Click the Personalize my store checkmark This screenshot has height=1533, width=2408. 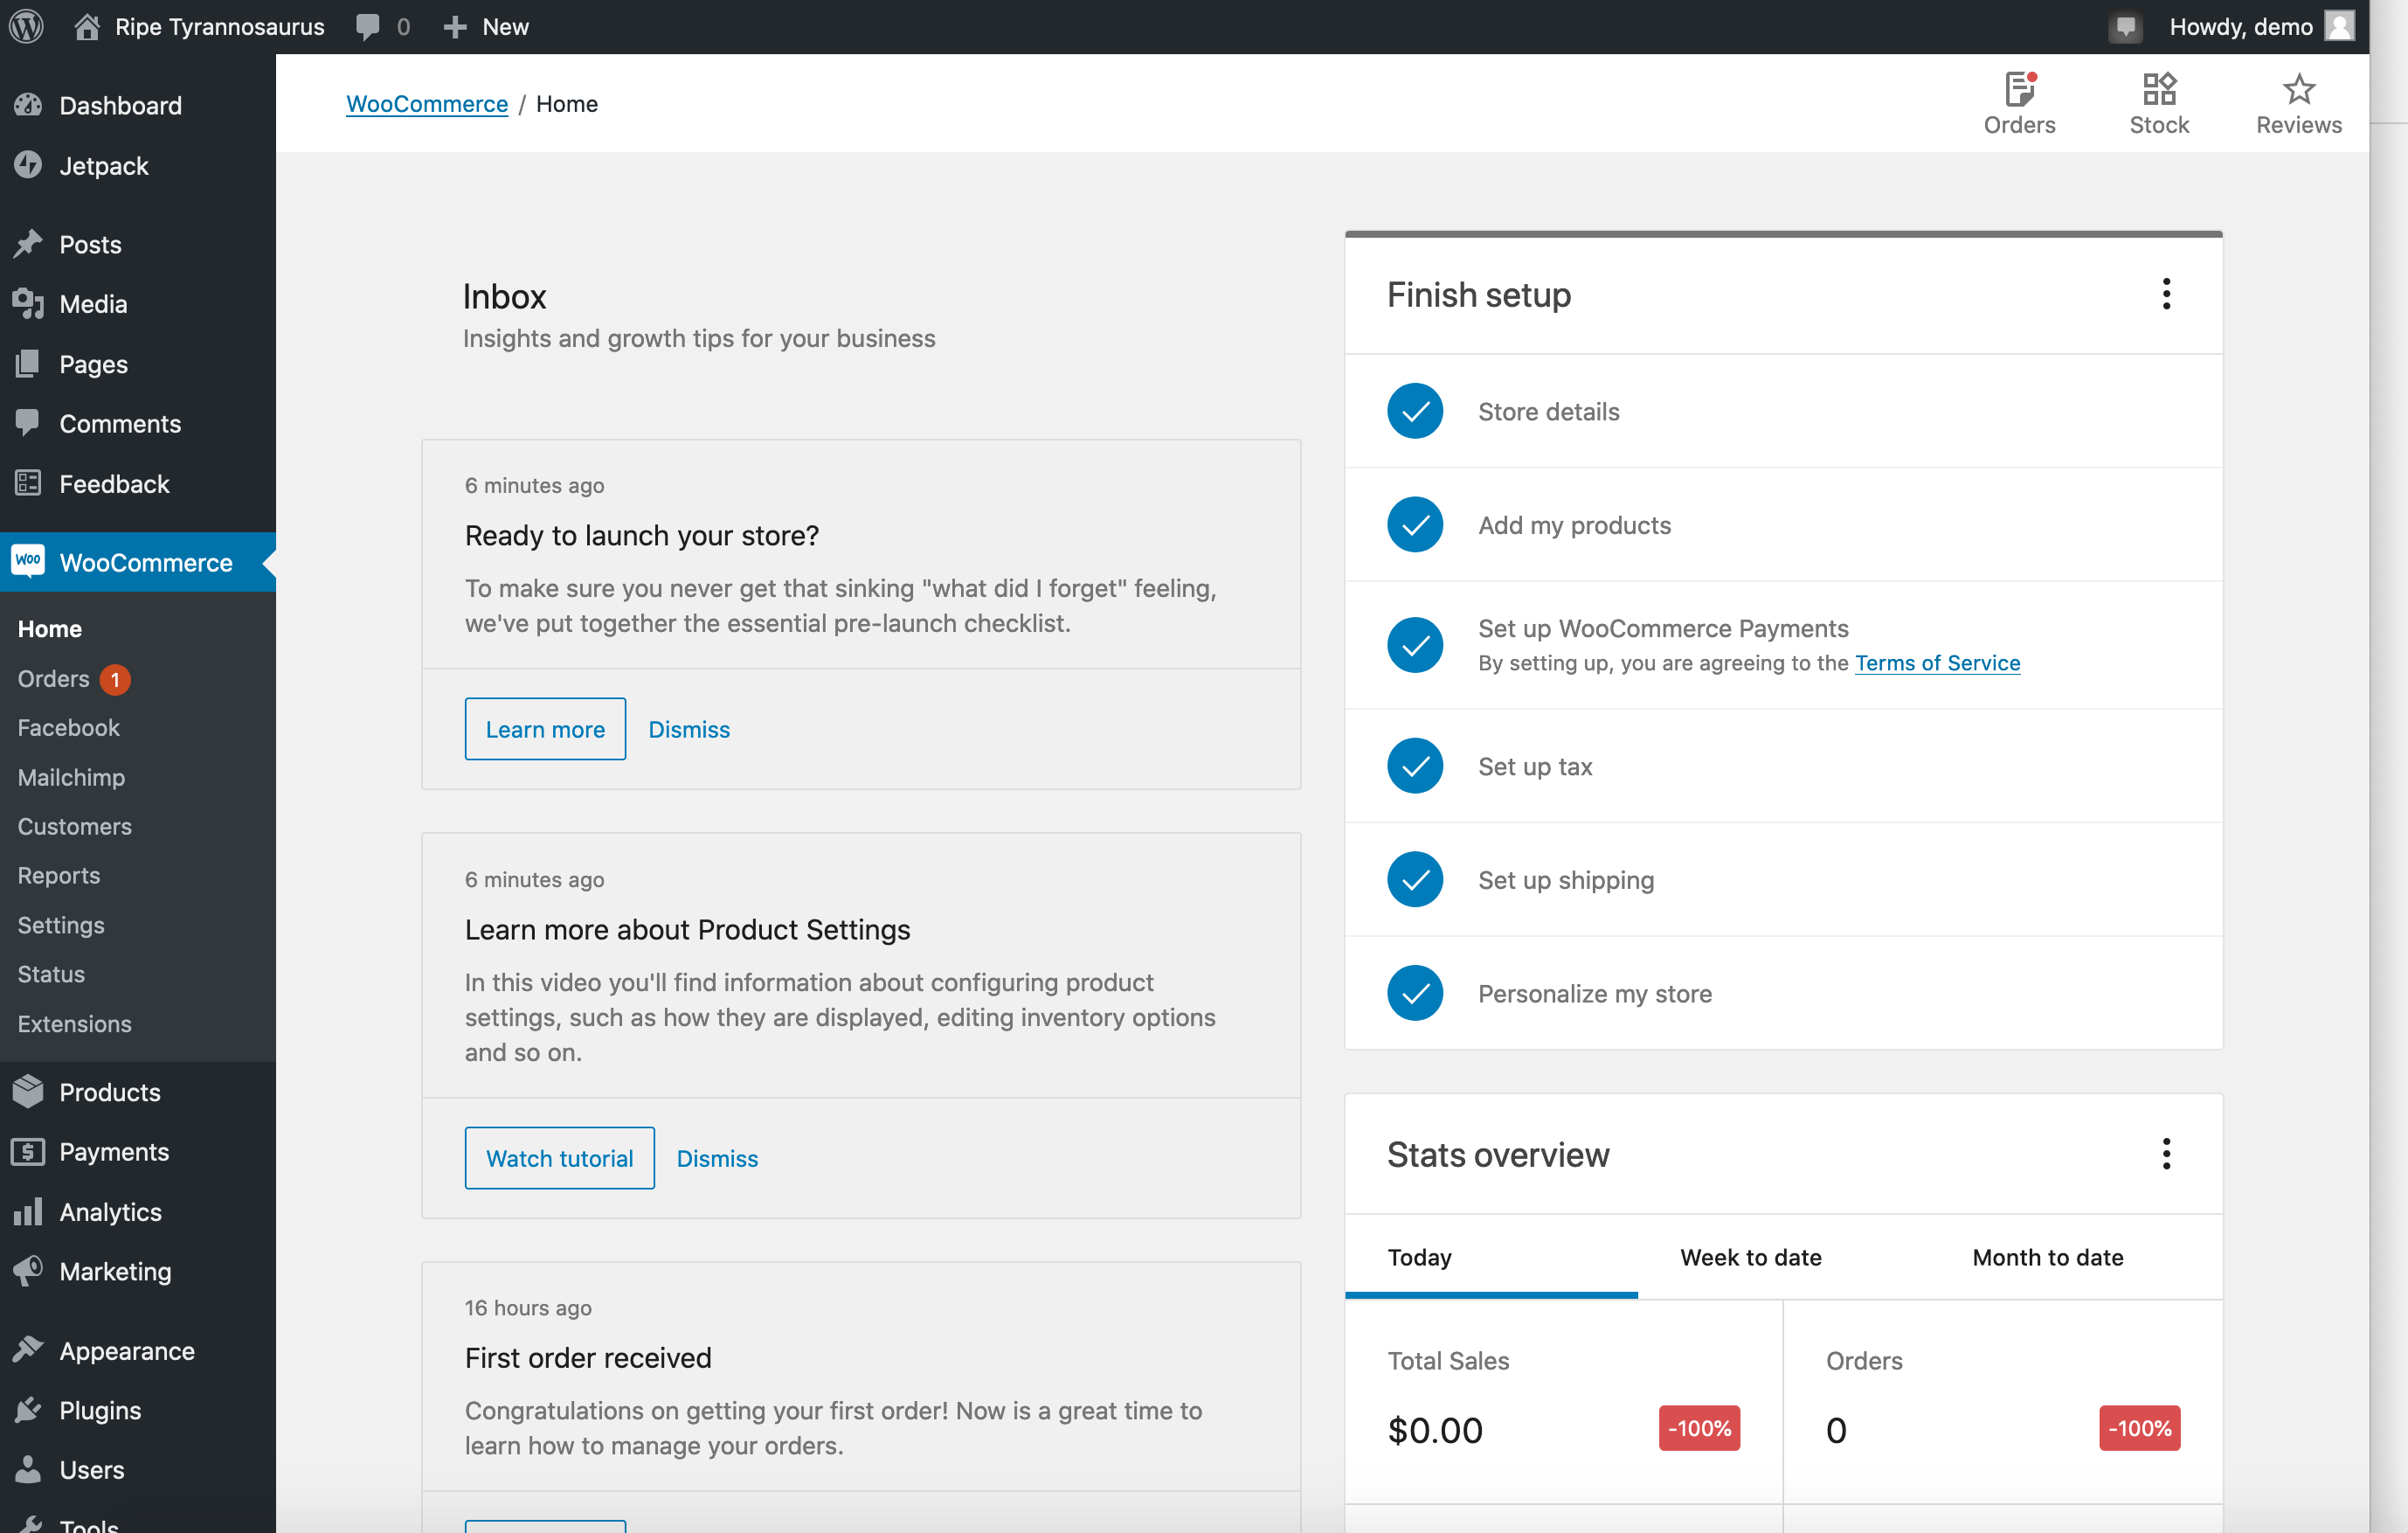point(1414,993)
